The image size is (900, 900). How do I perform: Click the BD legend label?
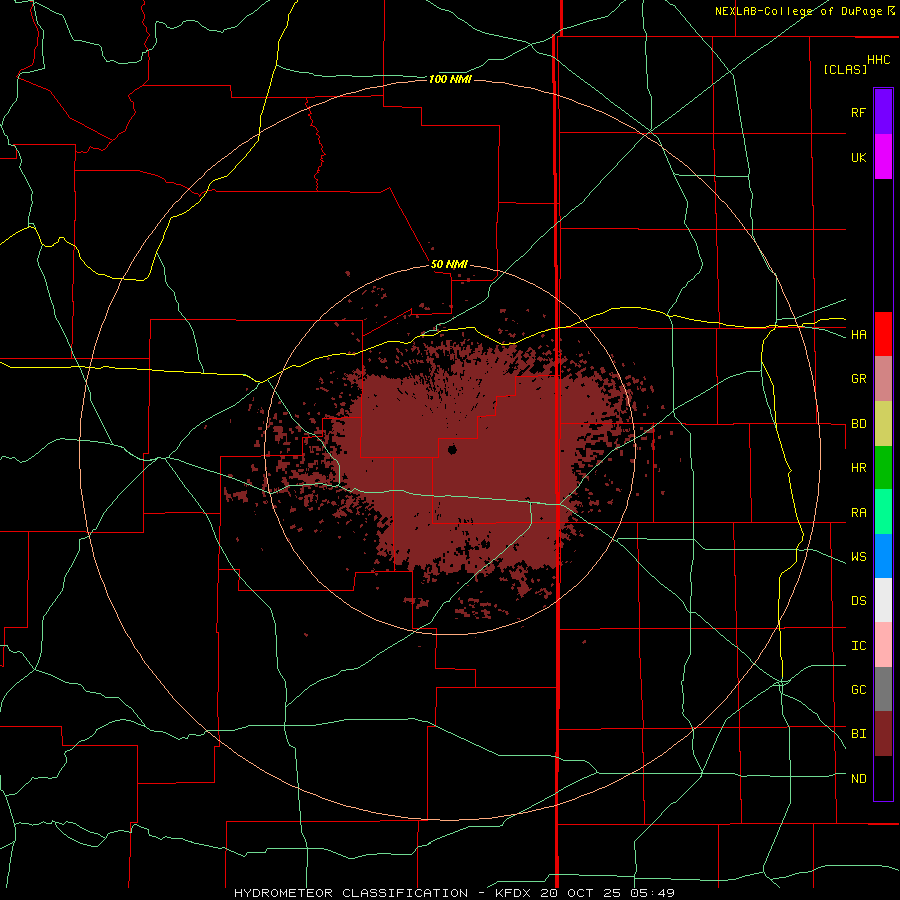[858, 424]
